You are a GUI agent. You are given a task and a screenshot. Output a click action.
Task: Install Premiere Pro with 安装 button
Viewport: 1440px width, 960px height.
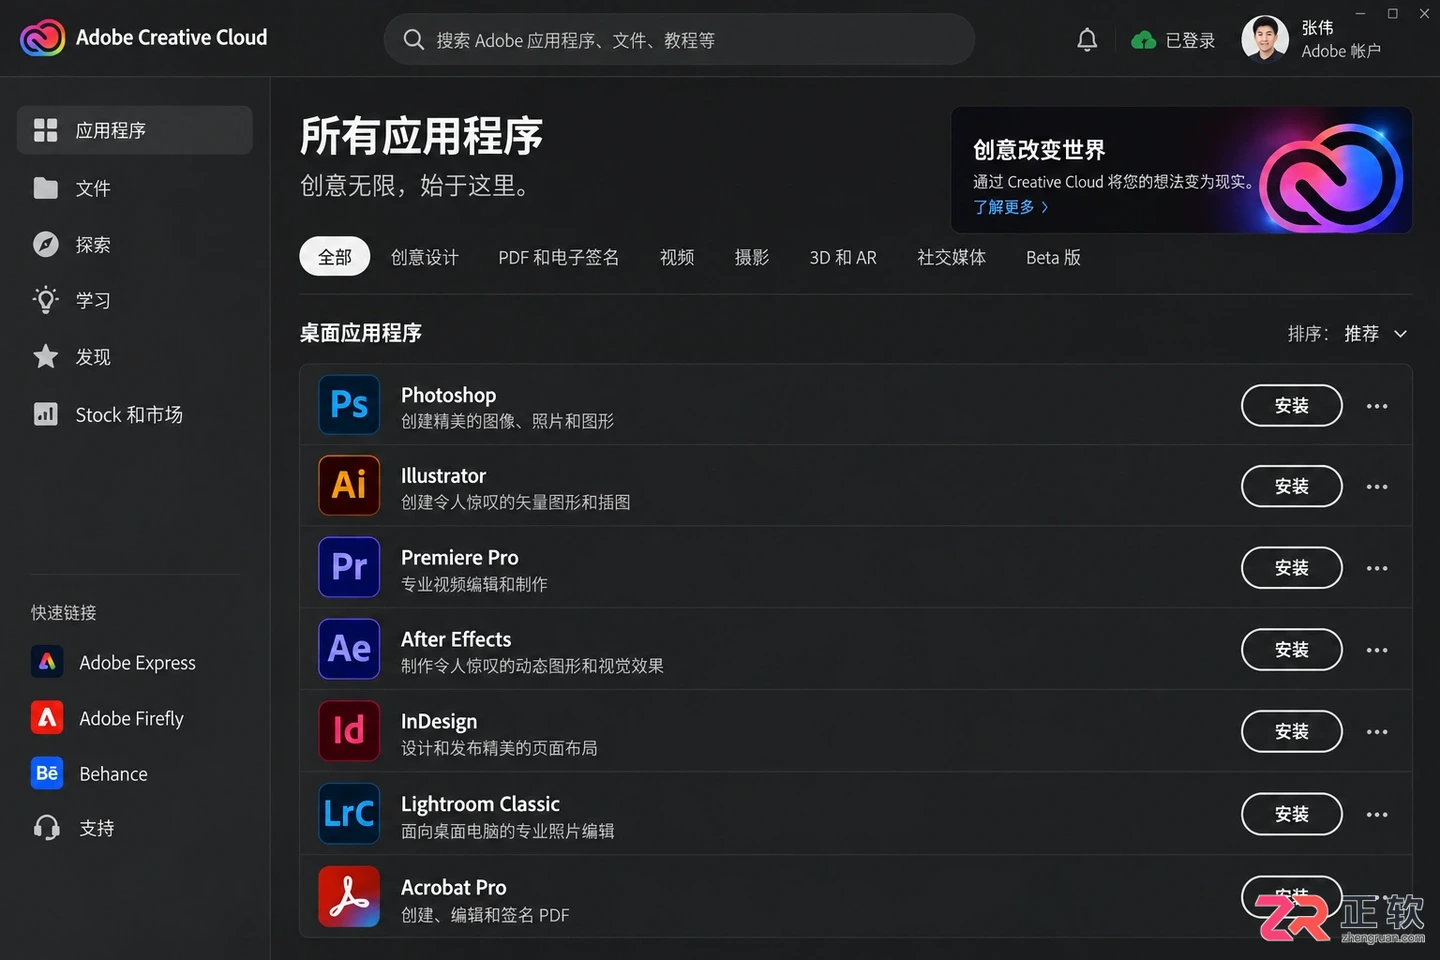(x=1292, y=568)
